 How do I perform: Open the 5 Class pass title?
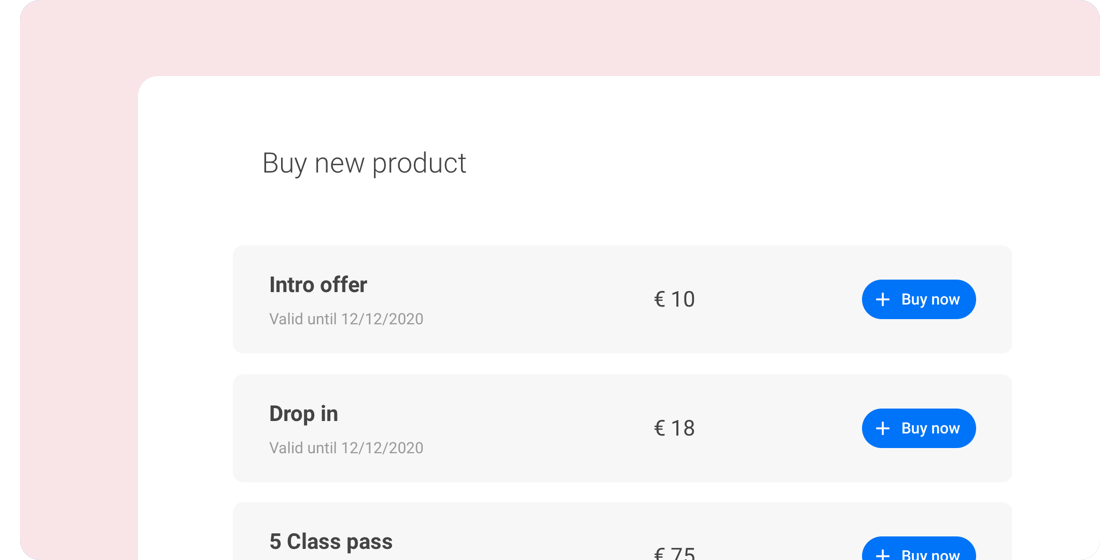pos(331,542)
